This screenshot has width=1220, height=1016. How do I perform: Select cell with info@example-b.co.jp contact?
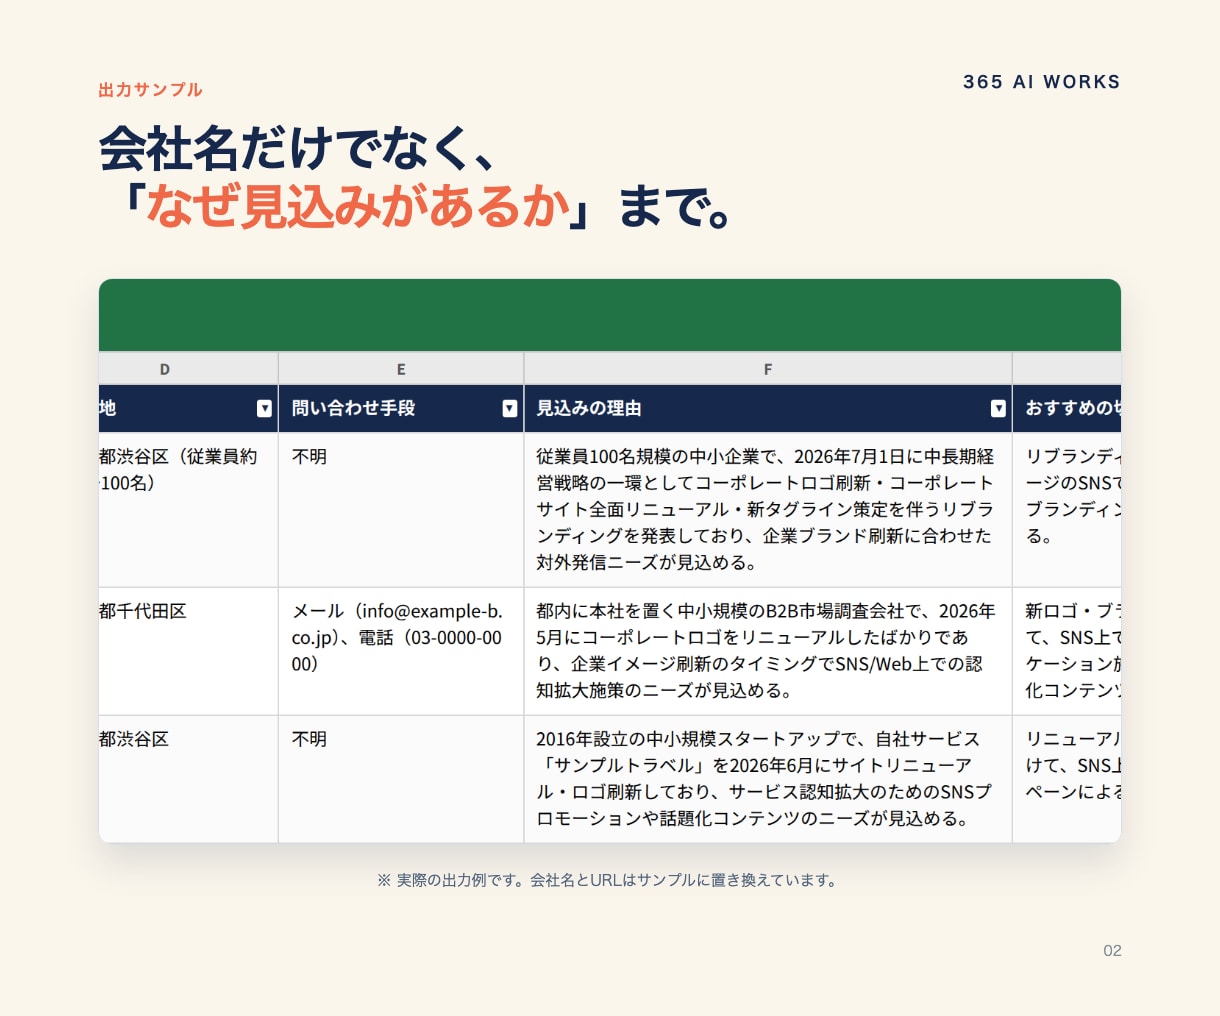point(401,651)
